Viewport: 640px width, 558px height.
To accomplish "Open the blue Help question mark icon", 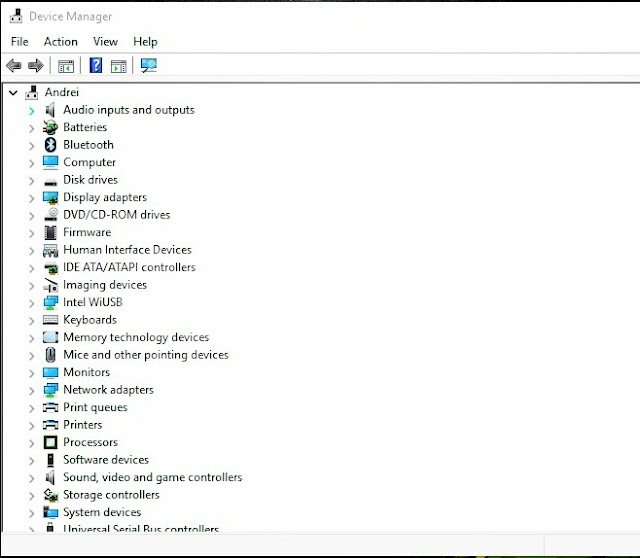I will tap(96, 65).
